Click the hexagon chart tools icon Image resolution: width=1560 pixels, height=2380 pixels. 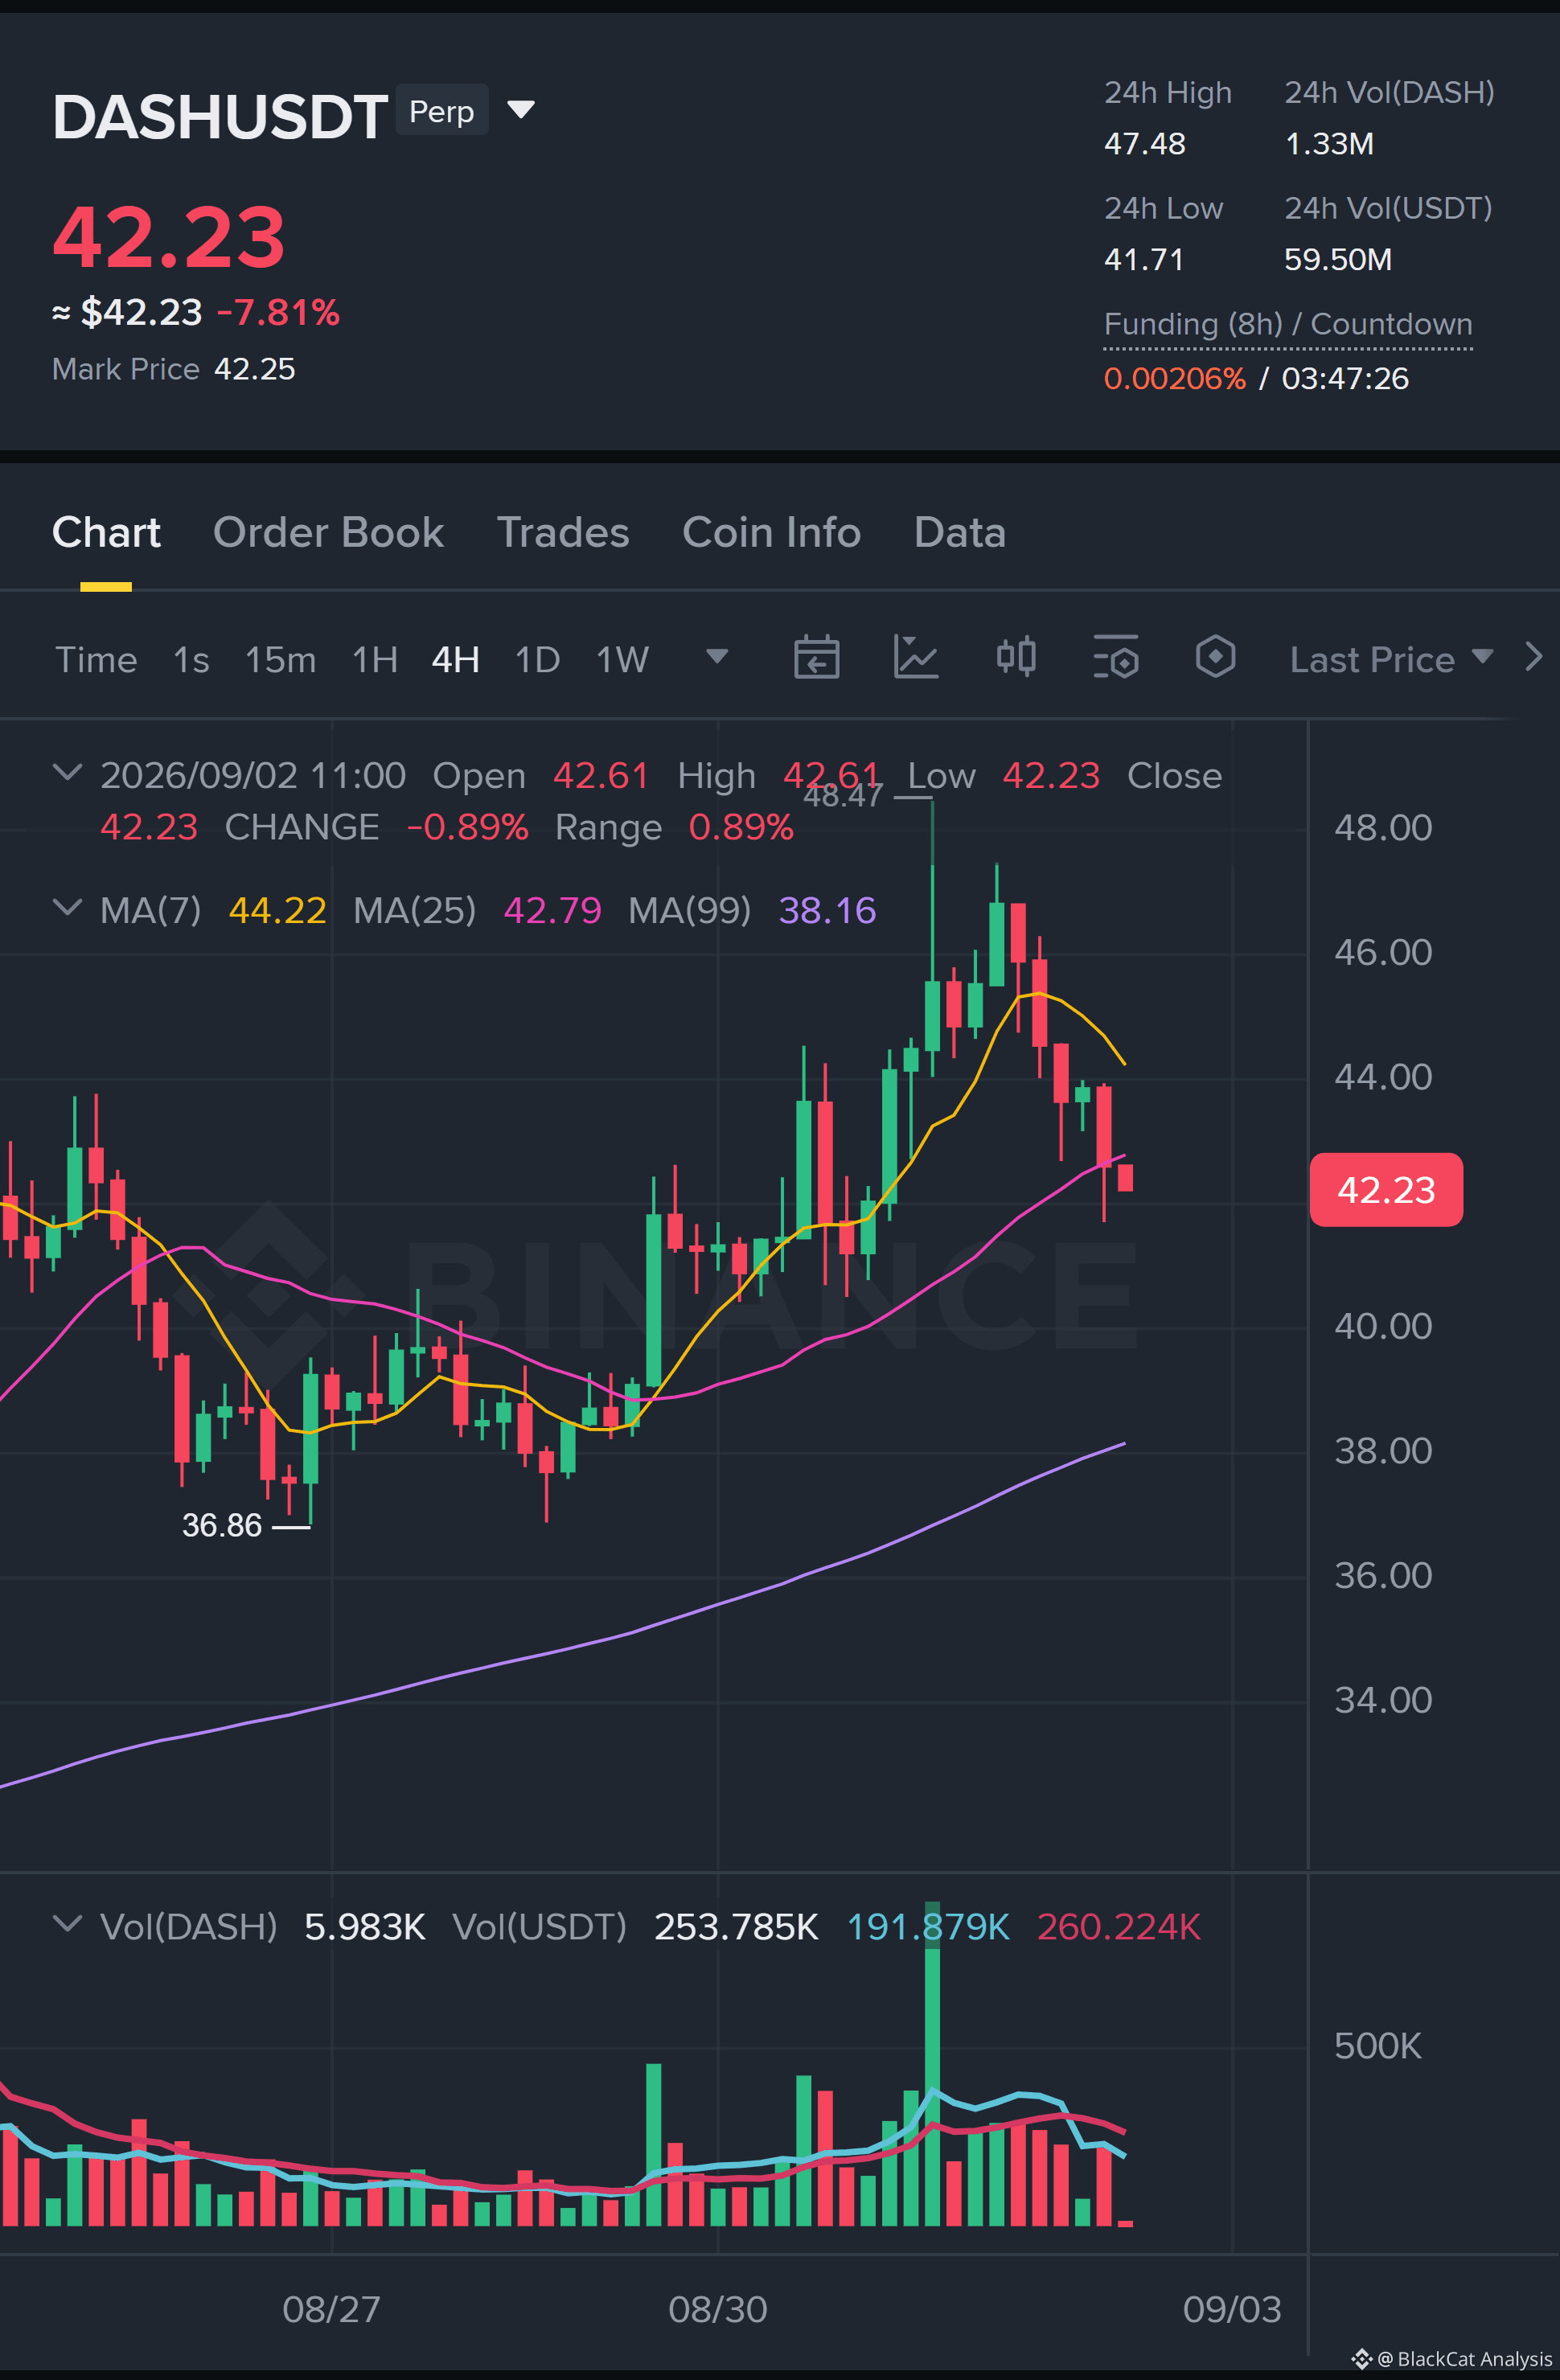coord(1215,658)
